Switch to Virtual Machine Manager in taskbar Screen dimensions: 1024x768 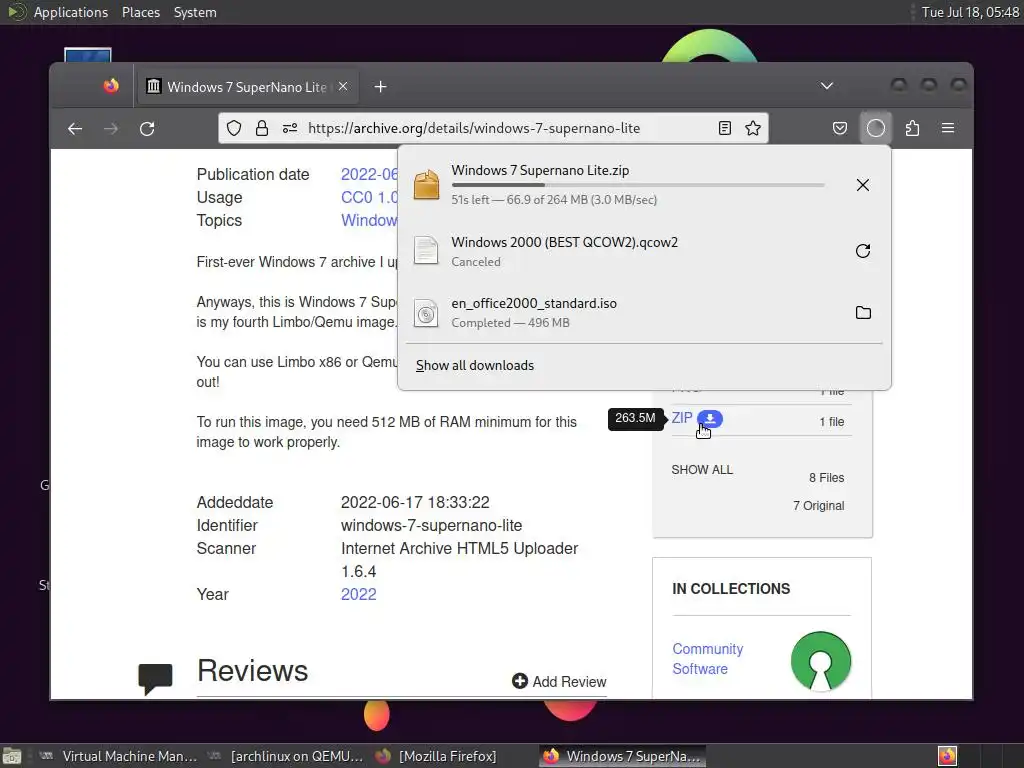pos(118,756)
